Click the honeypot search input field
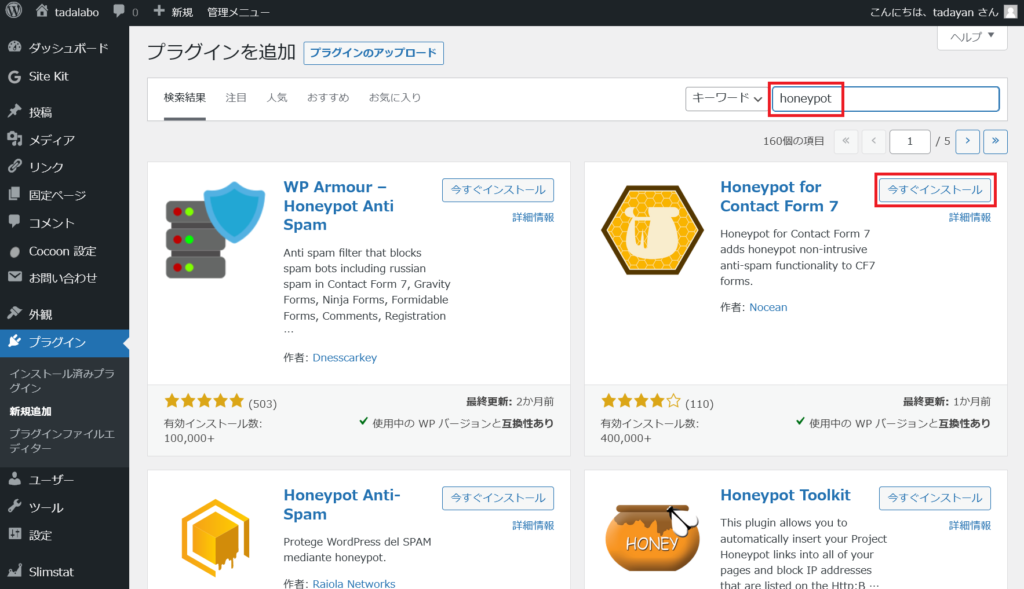The height and width of the screenshot is (589, 1024). (x=885, y=98)
